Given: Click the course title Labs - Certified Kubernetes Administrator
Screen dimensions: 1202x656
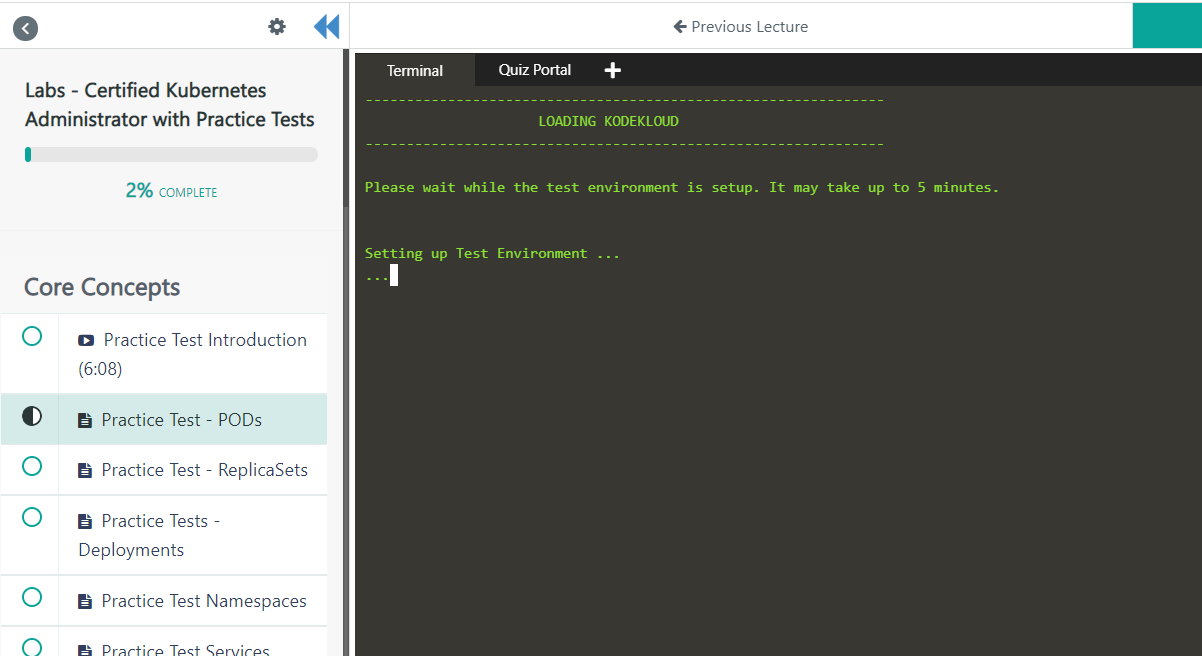Looking at the screenshot, I should click(170, 105).
